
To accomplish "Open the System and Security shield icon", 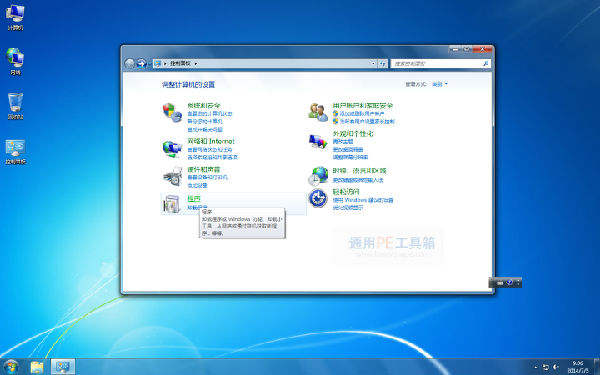I will point(172,112).
